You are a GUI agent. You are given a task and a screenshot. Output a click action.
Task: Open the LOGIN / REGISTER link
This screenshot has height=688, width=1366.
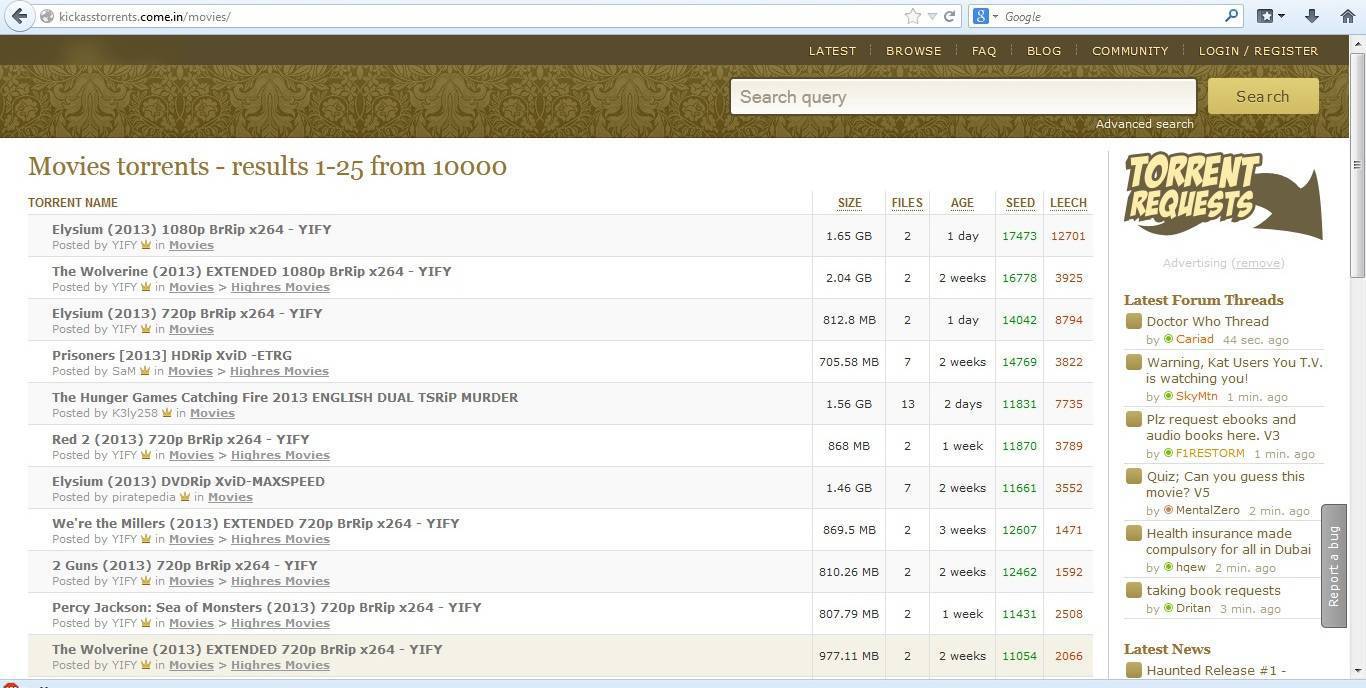tap(1258, 50)
